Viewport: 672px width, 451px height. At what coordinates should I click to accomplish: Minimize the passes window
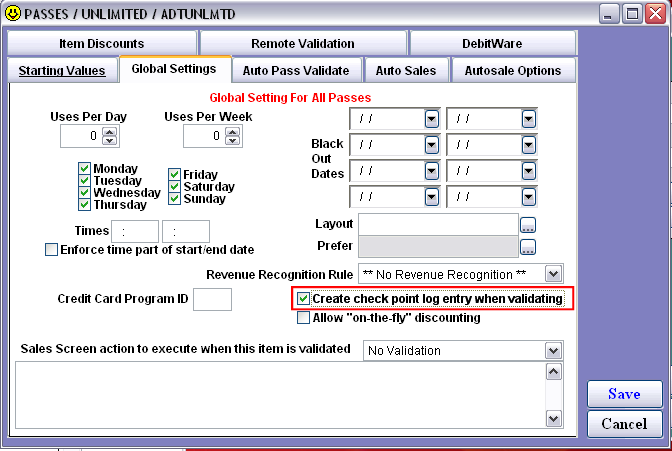[608, 14]
